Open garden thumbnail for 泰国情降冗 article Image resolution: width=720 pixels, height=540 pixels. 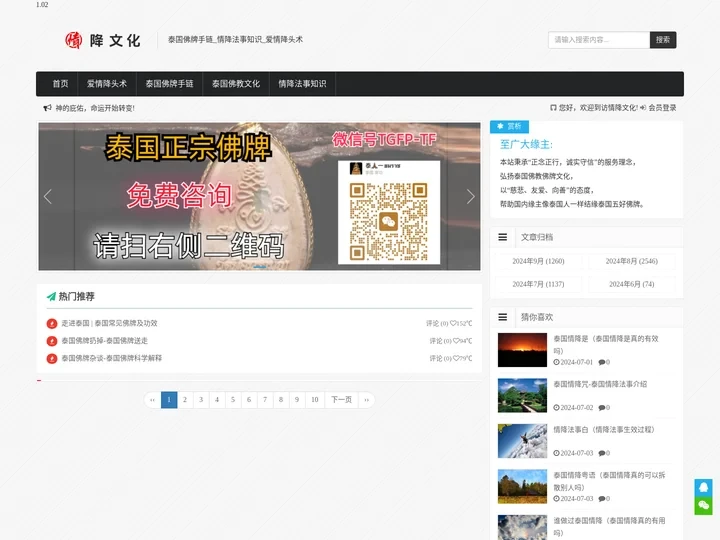(x=522, y=396)
